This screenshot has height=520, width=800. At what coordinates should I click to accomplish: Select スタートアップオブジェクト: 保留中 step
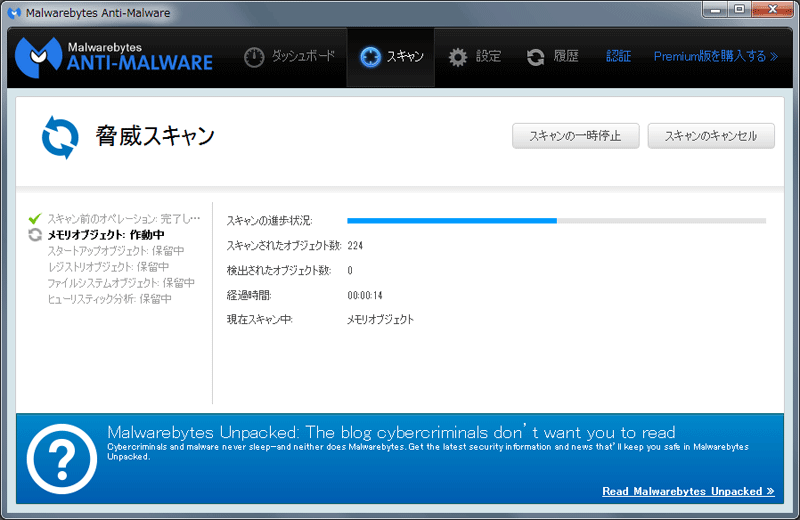point(115,251)
